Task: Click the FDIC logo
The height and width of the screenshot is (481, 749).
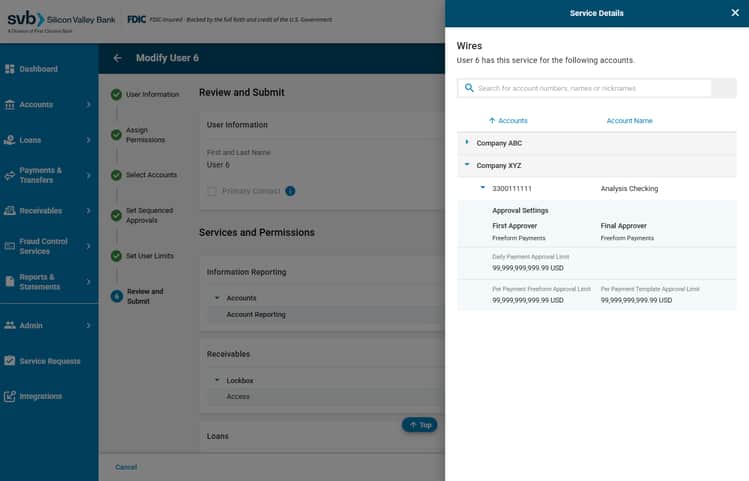Action: tap(137, 20)
